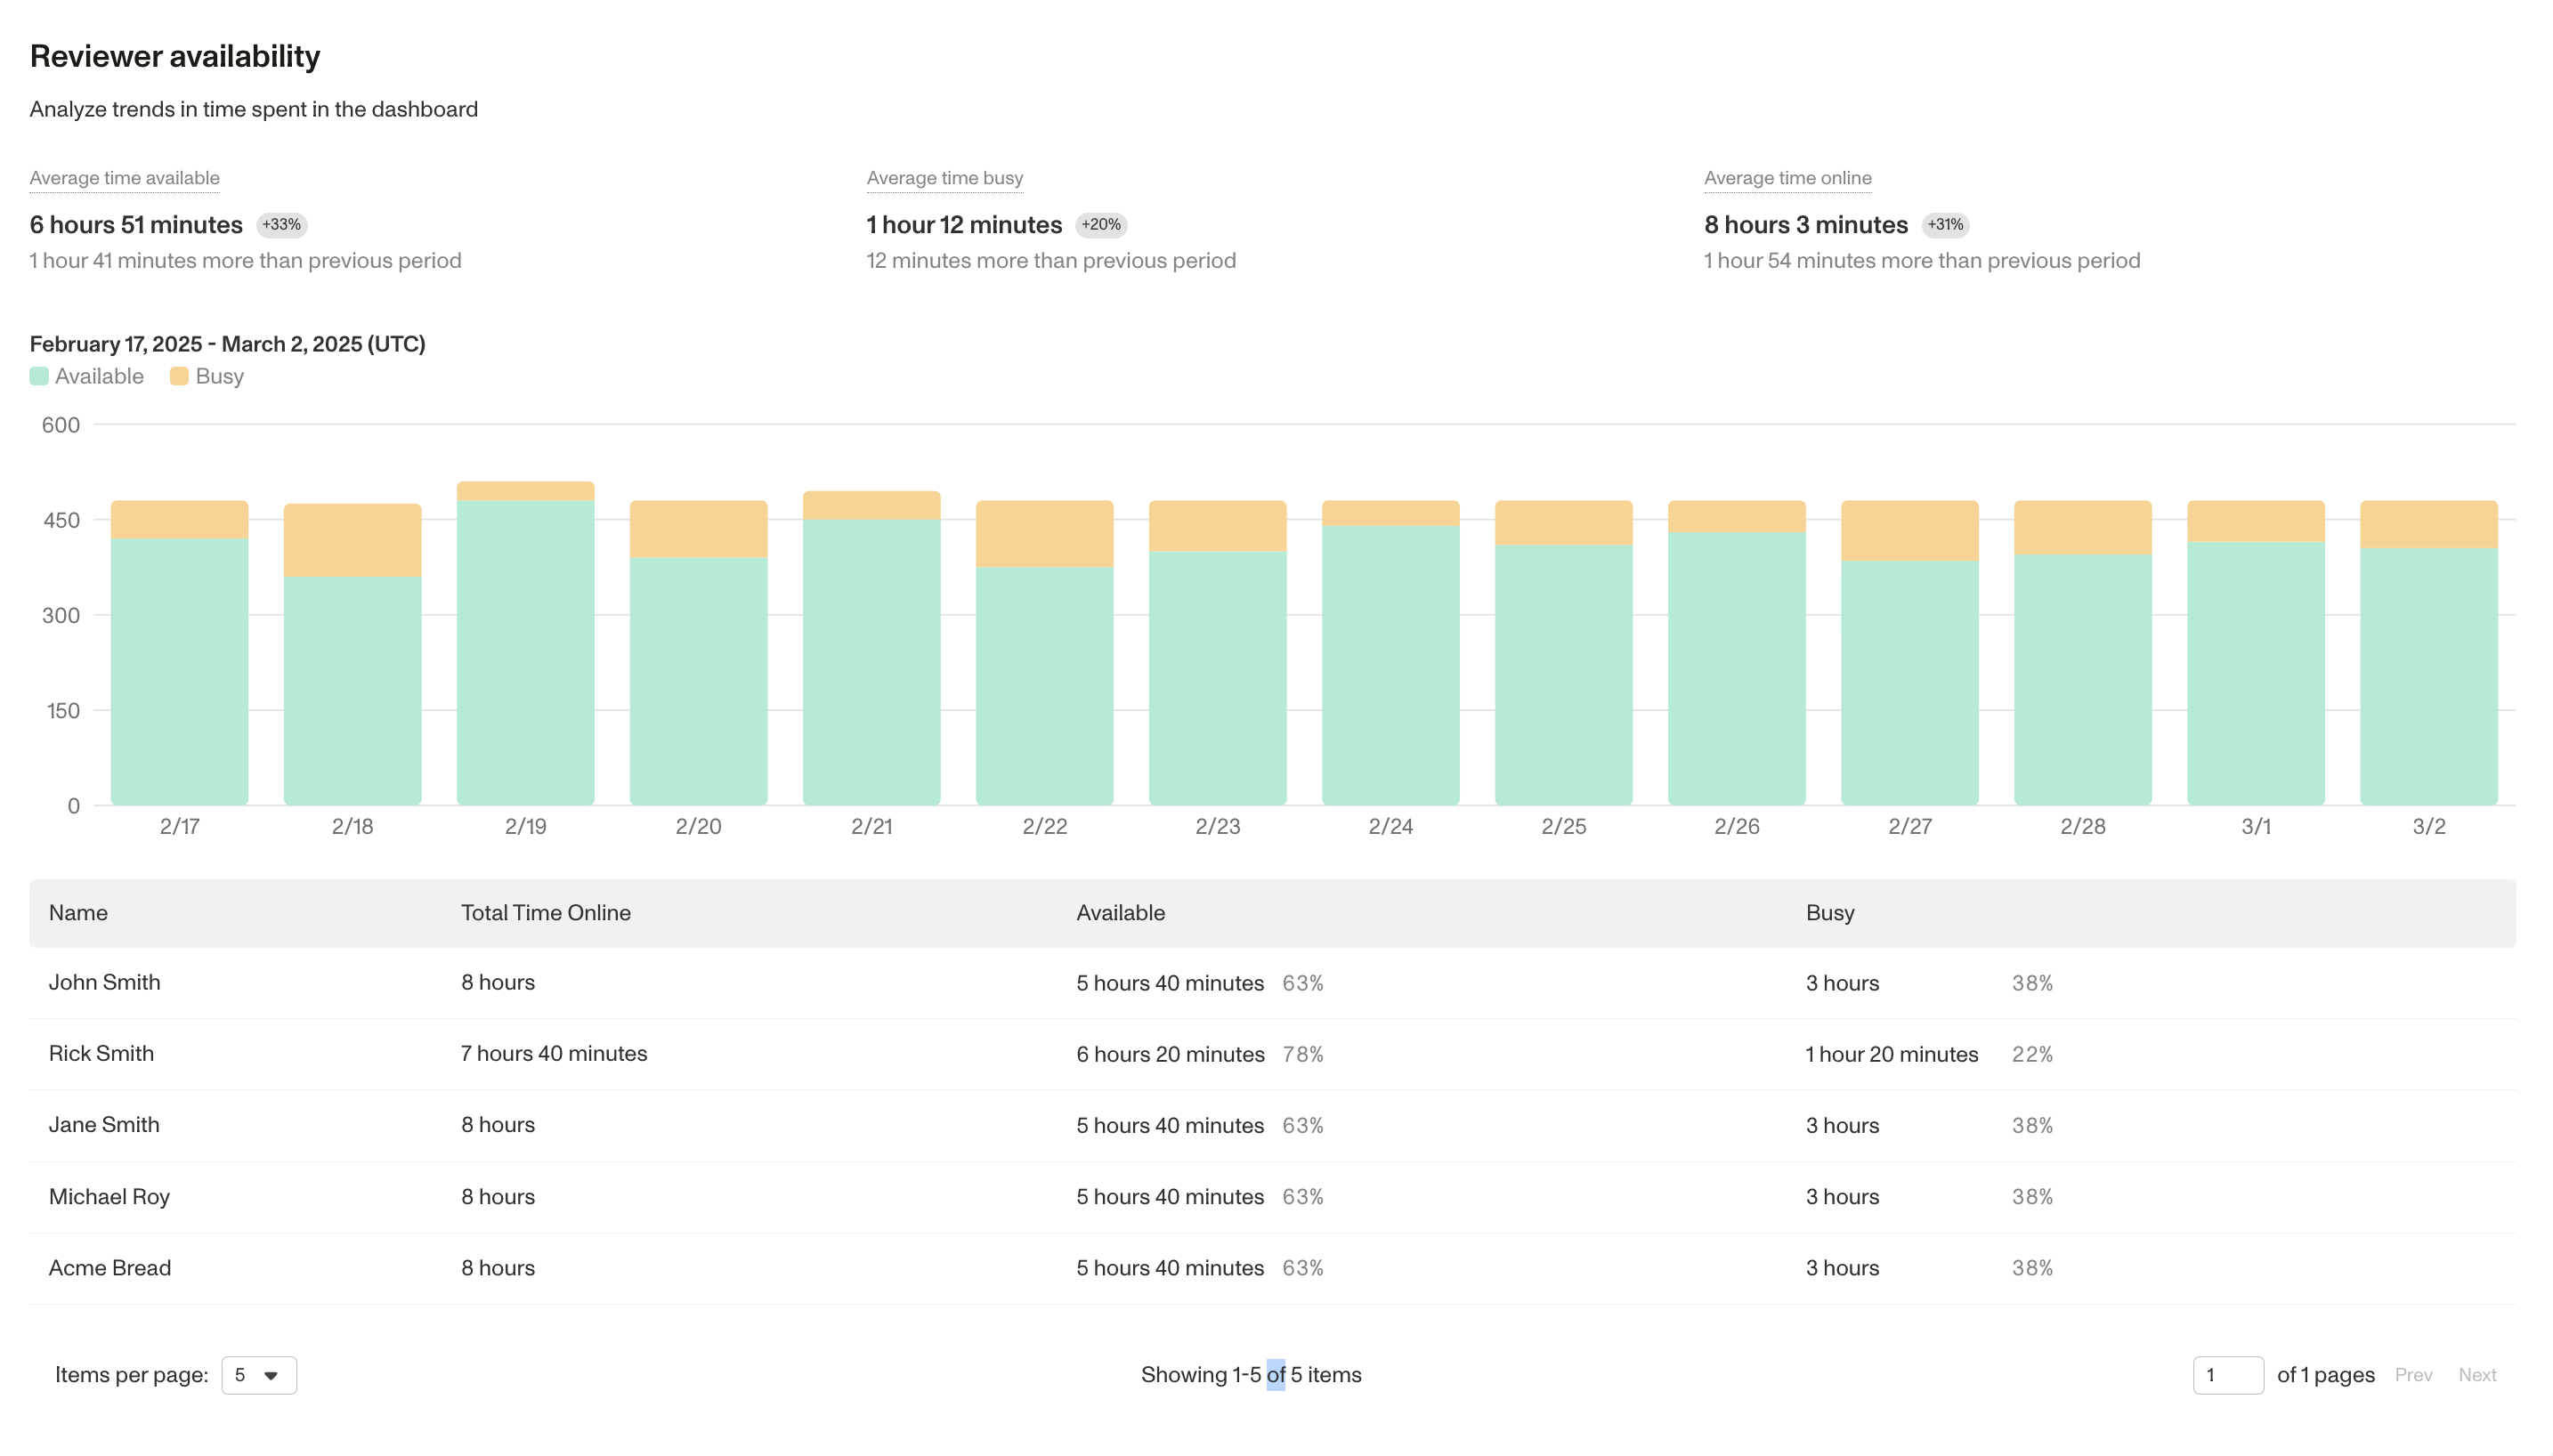Click the Average time online label
The image size is (2553, 1456).
coord(1787,178)
